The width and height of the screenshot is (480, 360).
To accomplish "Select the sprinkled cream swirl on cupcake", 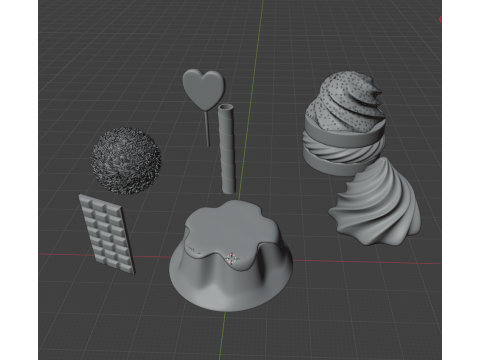I will point(347,100).
